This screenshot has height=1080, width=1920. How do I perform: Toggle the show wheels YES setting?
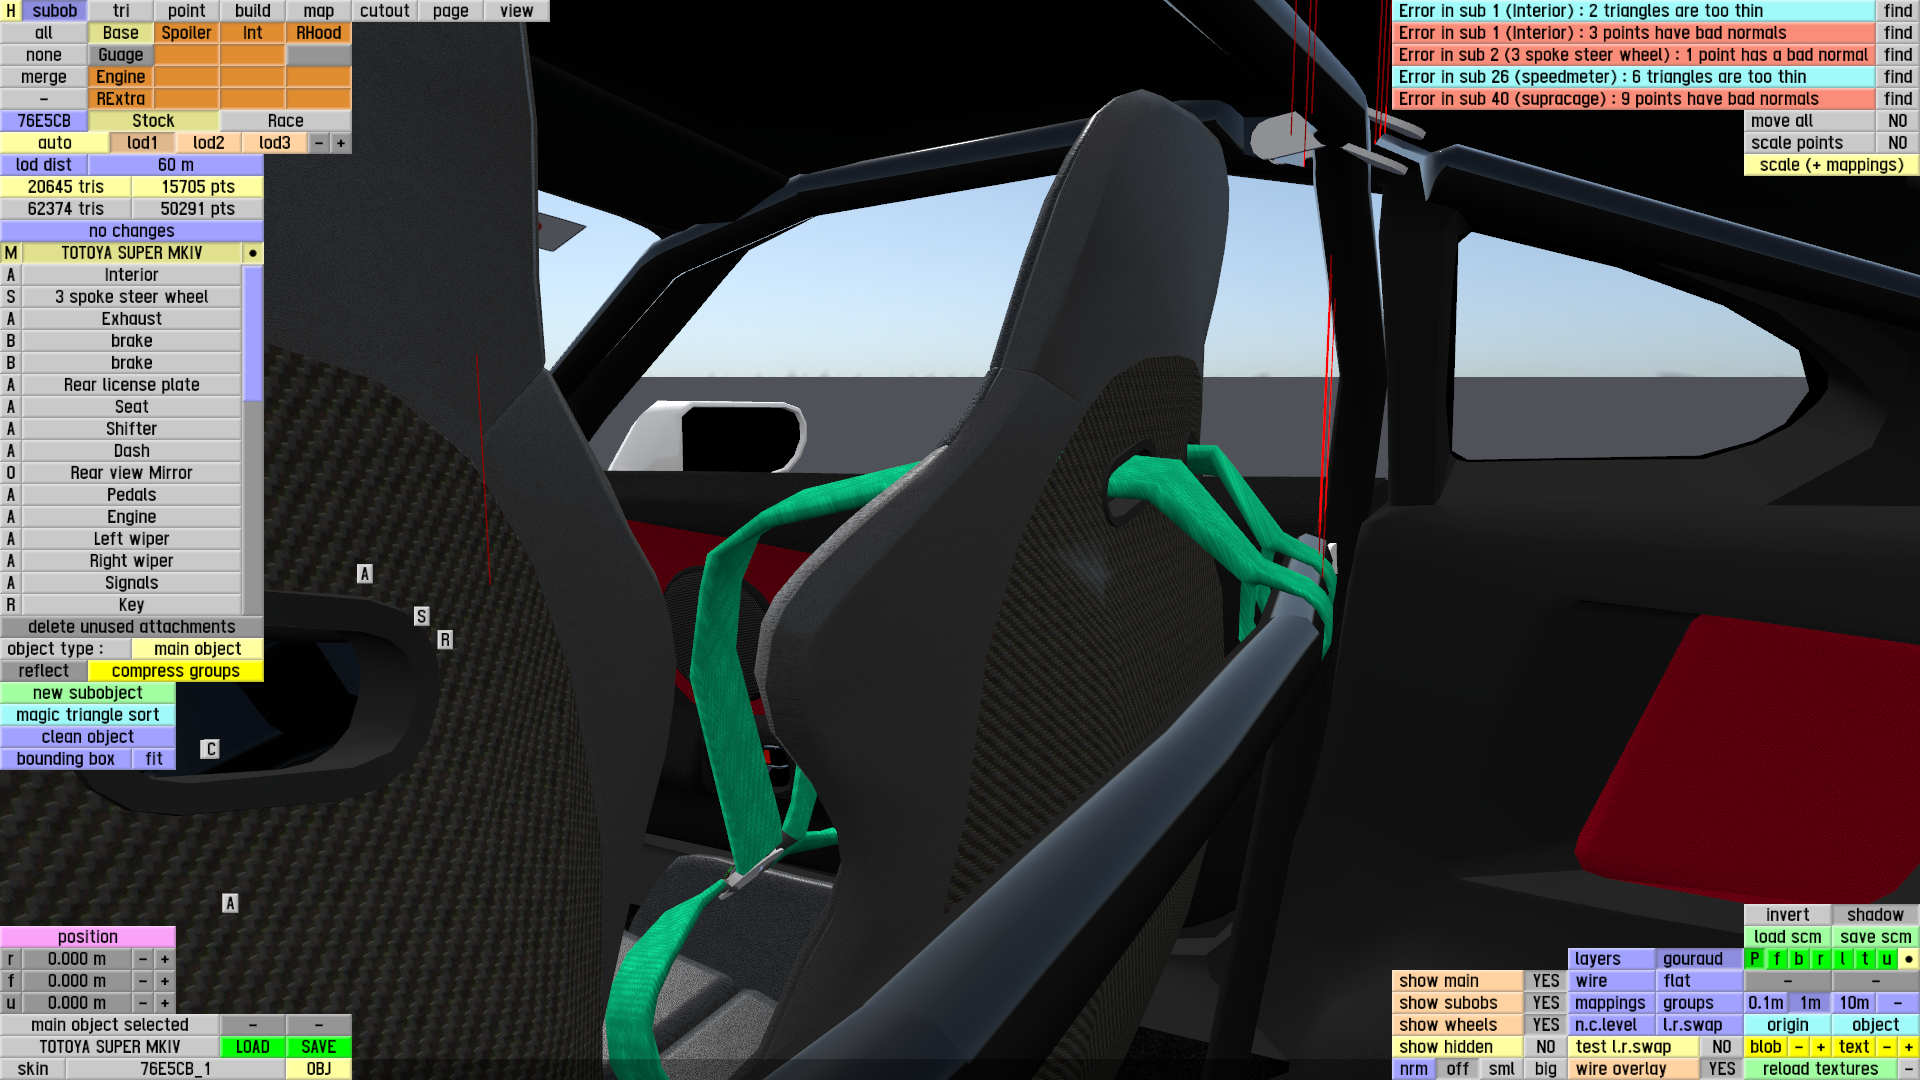(x=1545, y=1025)
